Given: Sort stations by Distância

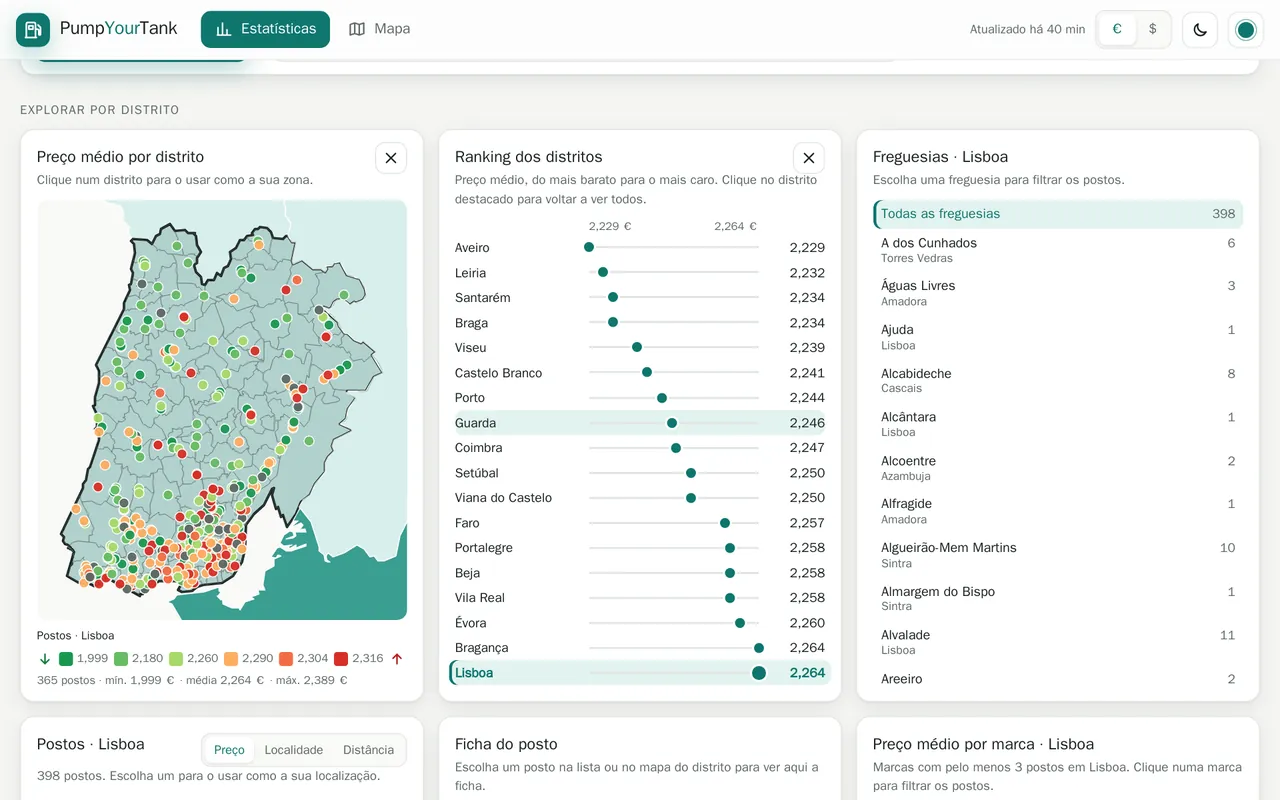Looking at the screenshot, I should [368, 750].
